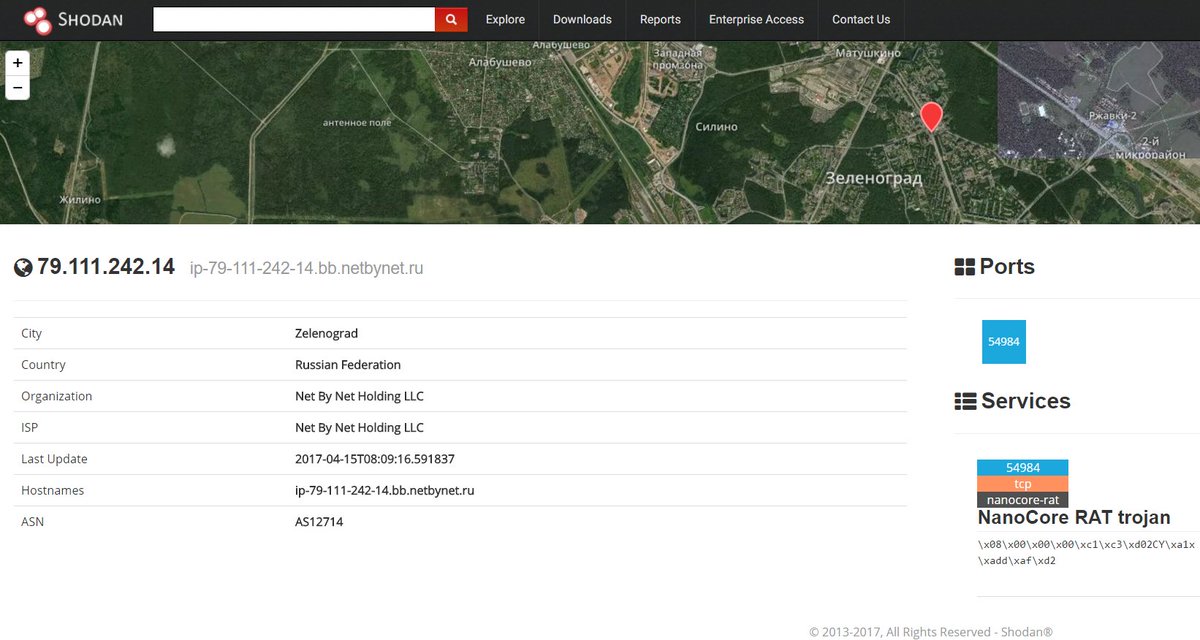Click the Shodan logo
The image size is (1200, 640).
[73, 19]
